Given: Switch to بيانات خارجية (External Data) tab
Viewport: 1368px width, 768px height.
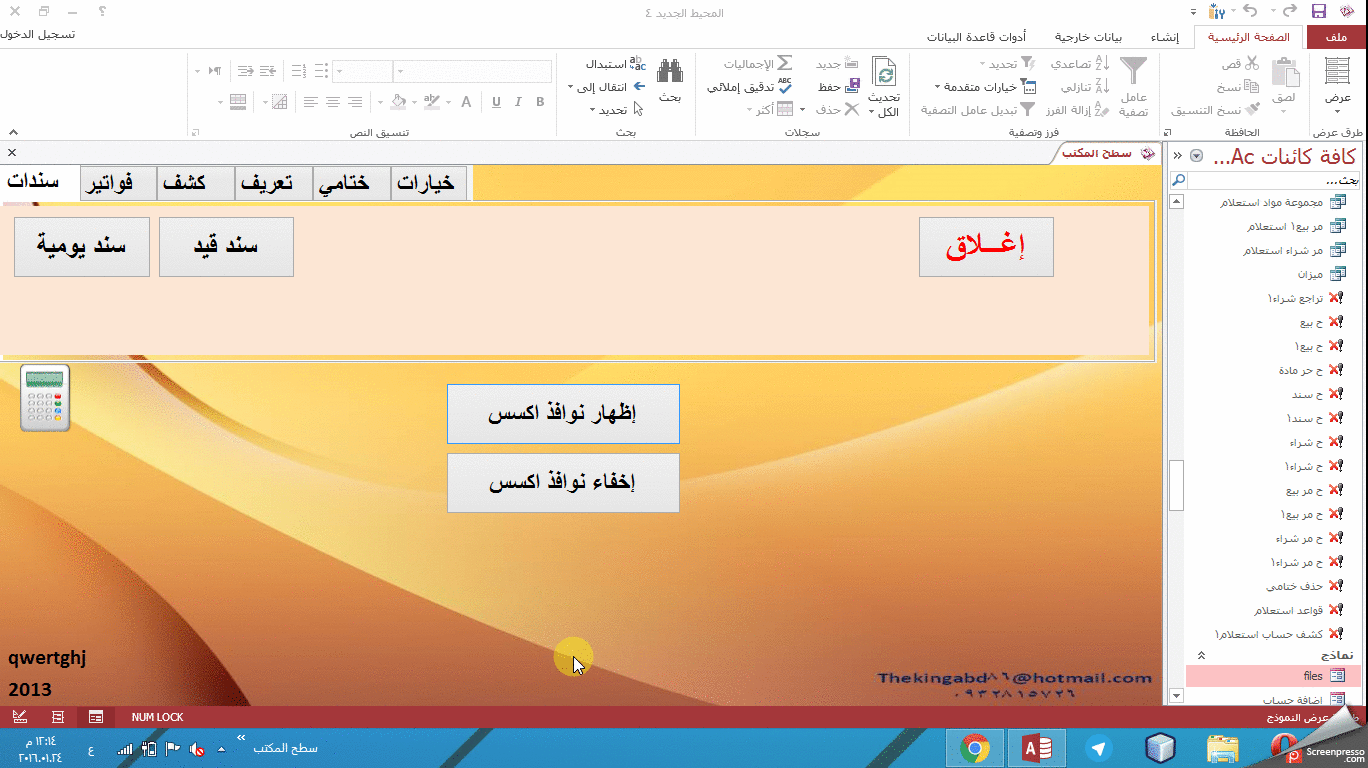Looking at the screenshot, I should coord(1088,37).
